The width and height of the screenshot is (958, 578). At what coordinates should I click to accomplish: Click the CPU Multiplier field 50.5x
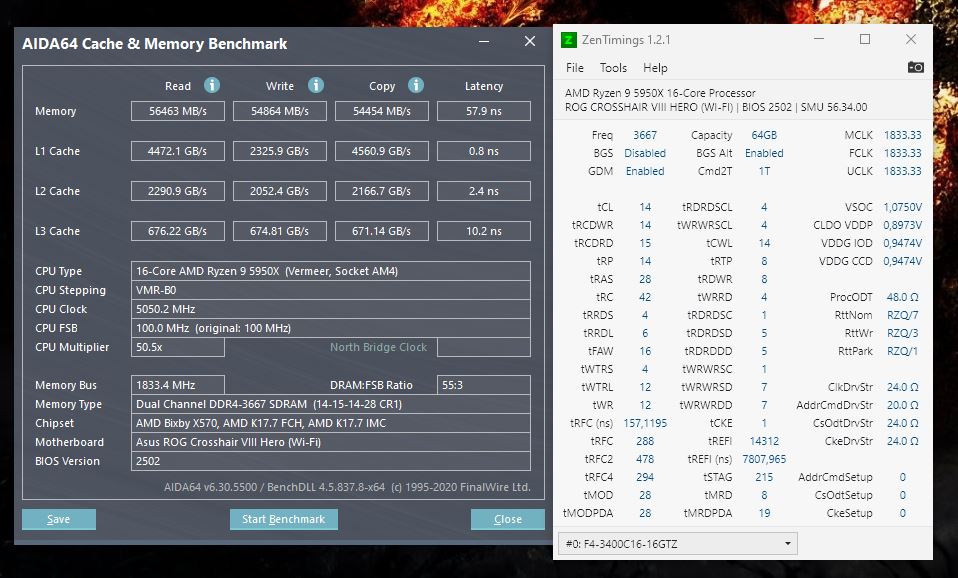pos(178,347)
